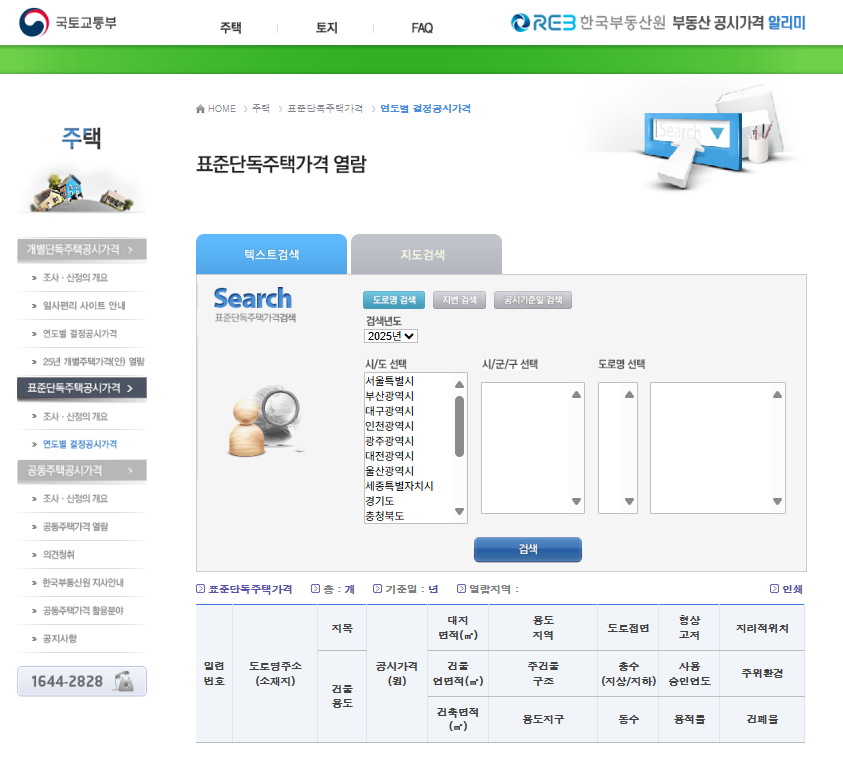Open 한국부동산원 지사안내 sidebar link
The image size is (843, 766).
(x=83, y=583)
